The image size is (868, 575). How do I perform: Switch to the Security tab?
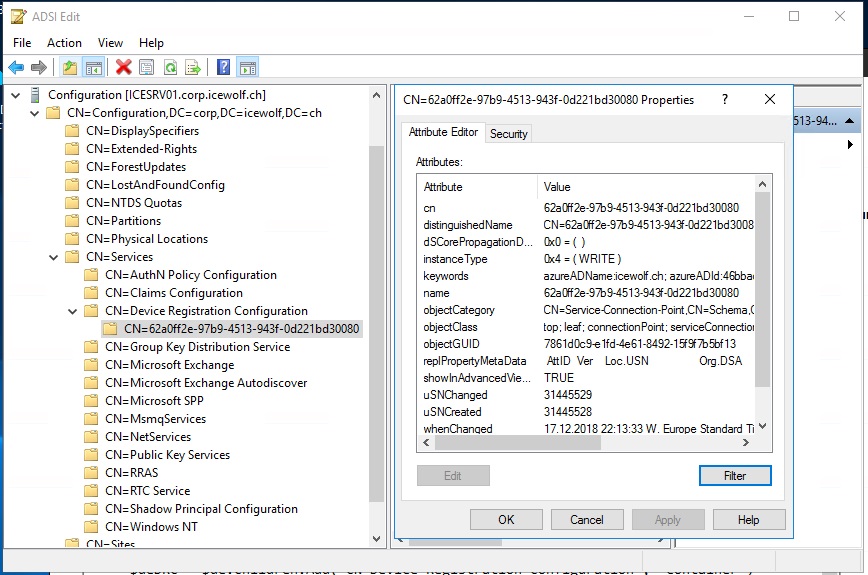pyautogui.click(x=509, y=134)
